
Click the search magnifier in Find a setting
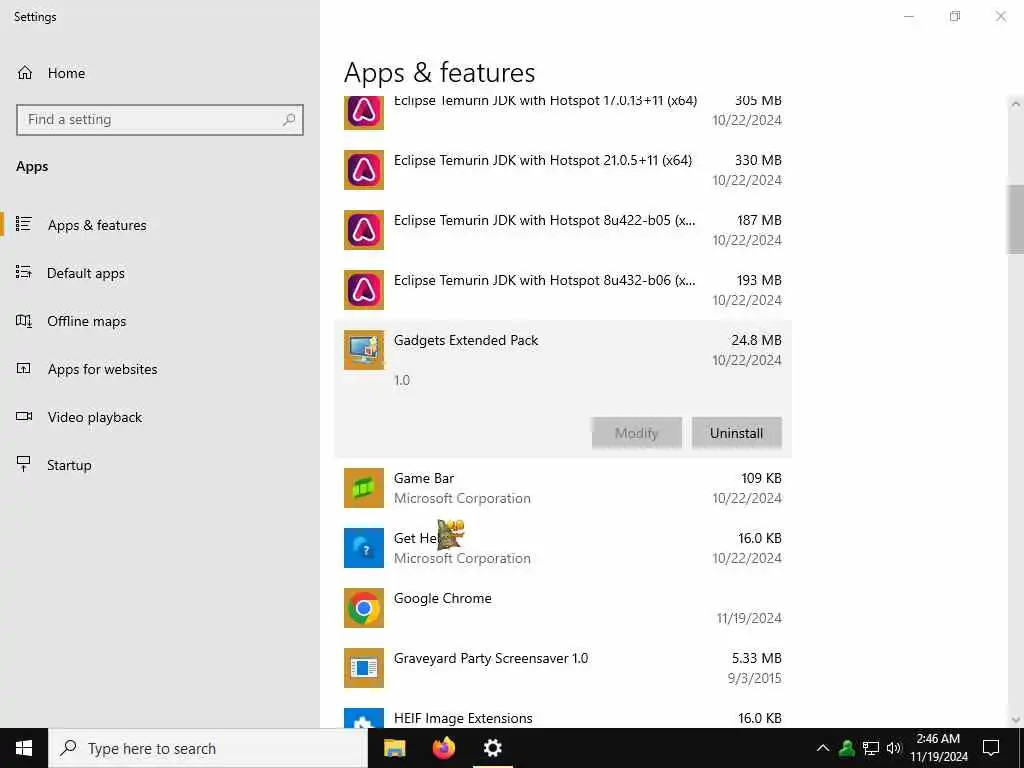pyautogui.click(x=289, y=120)
